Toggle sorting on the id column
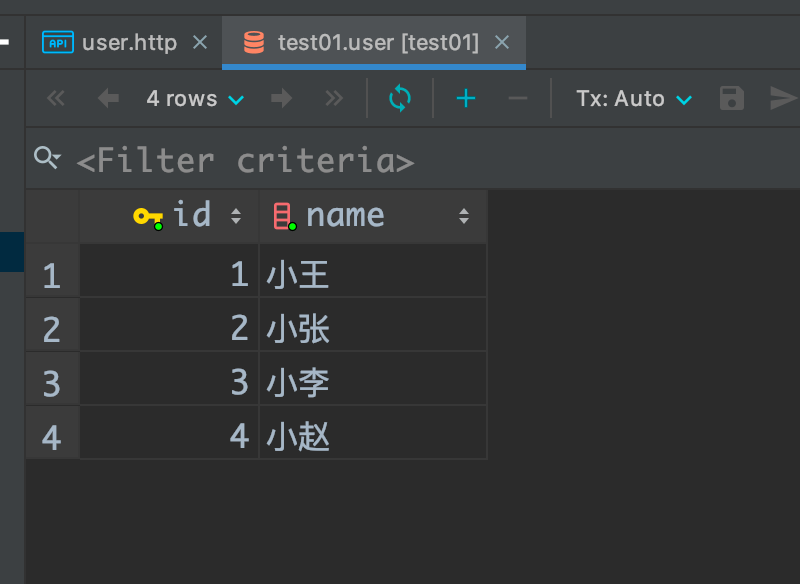Viewport: 800px width, 584px height. (x=235, y=215)
